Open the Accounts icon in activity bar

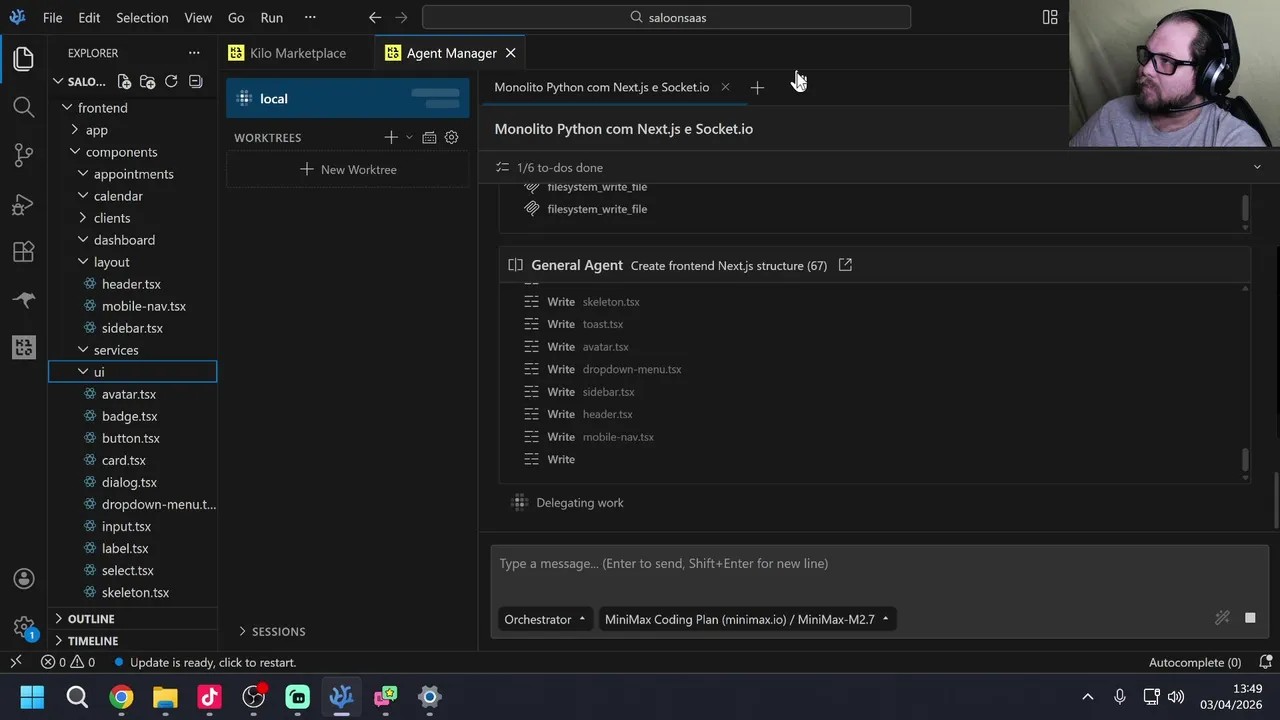click(x=24, y=579)
